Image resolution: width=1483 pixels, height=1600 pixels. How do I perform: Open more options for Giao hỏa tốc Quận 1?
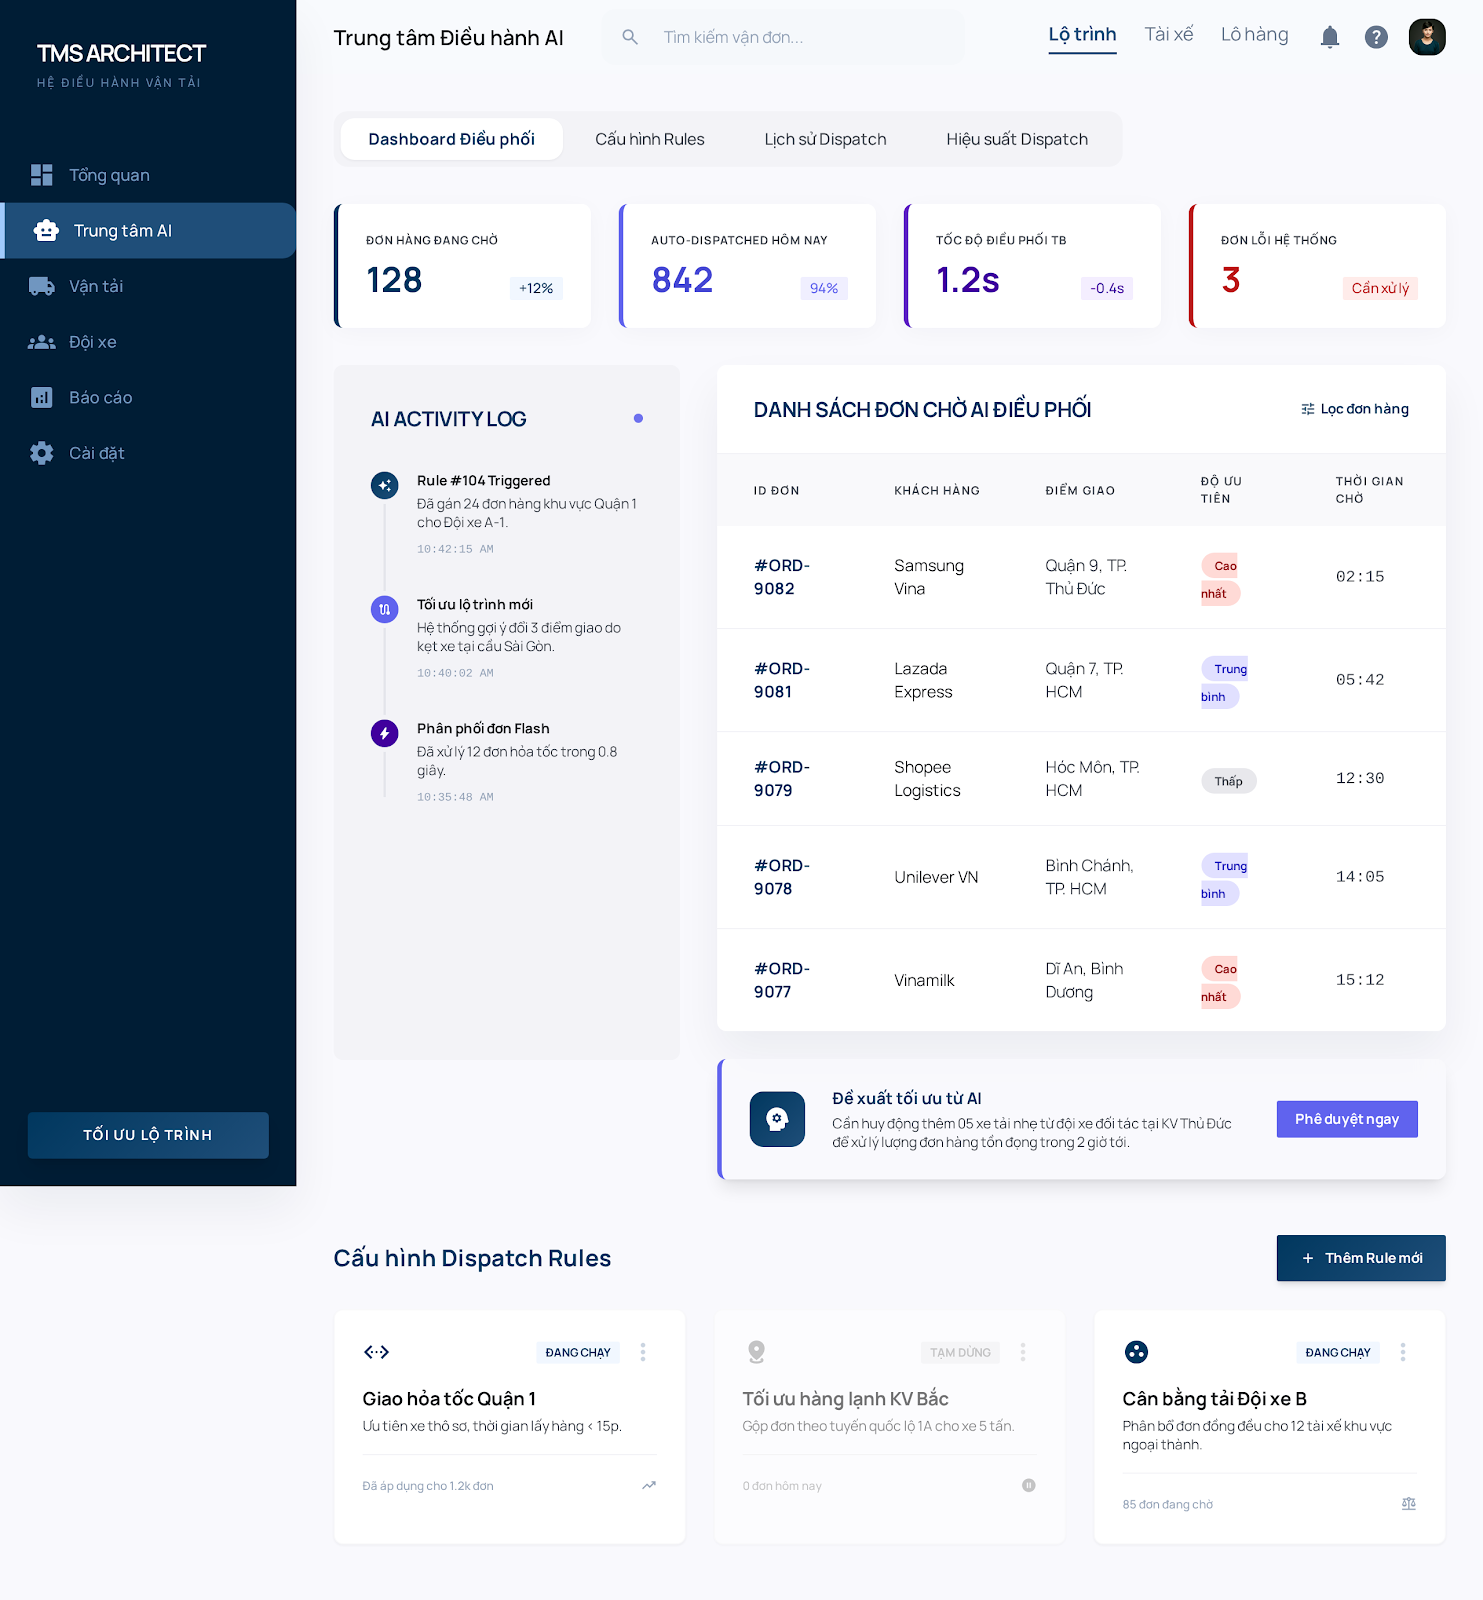[643, 1352]
